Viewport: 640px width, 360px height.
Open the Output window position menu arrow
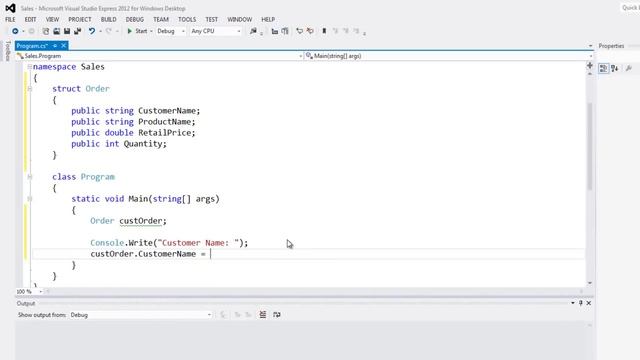573,303
